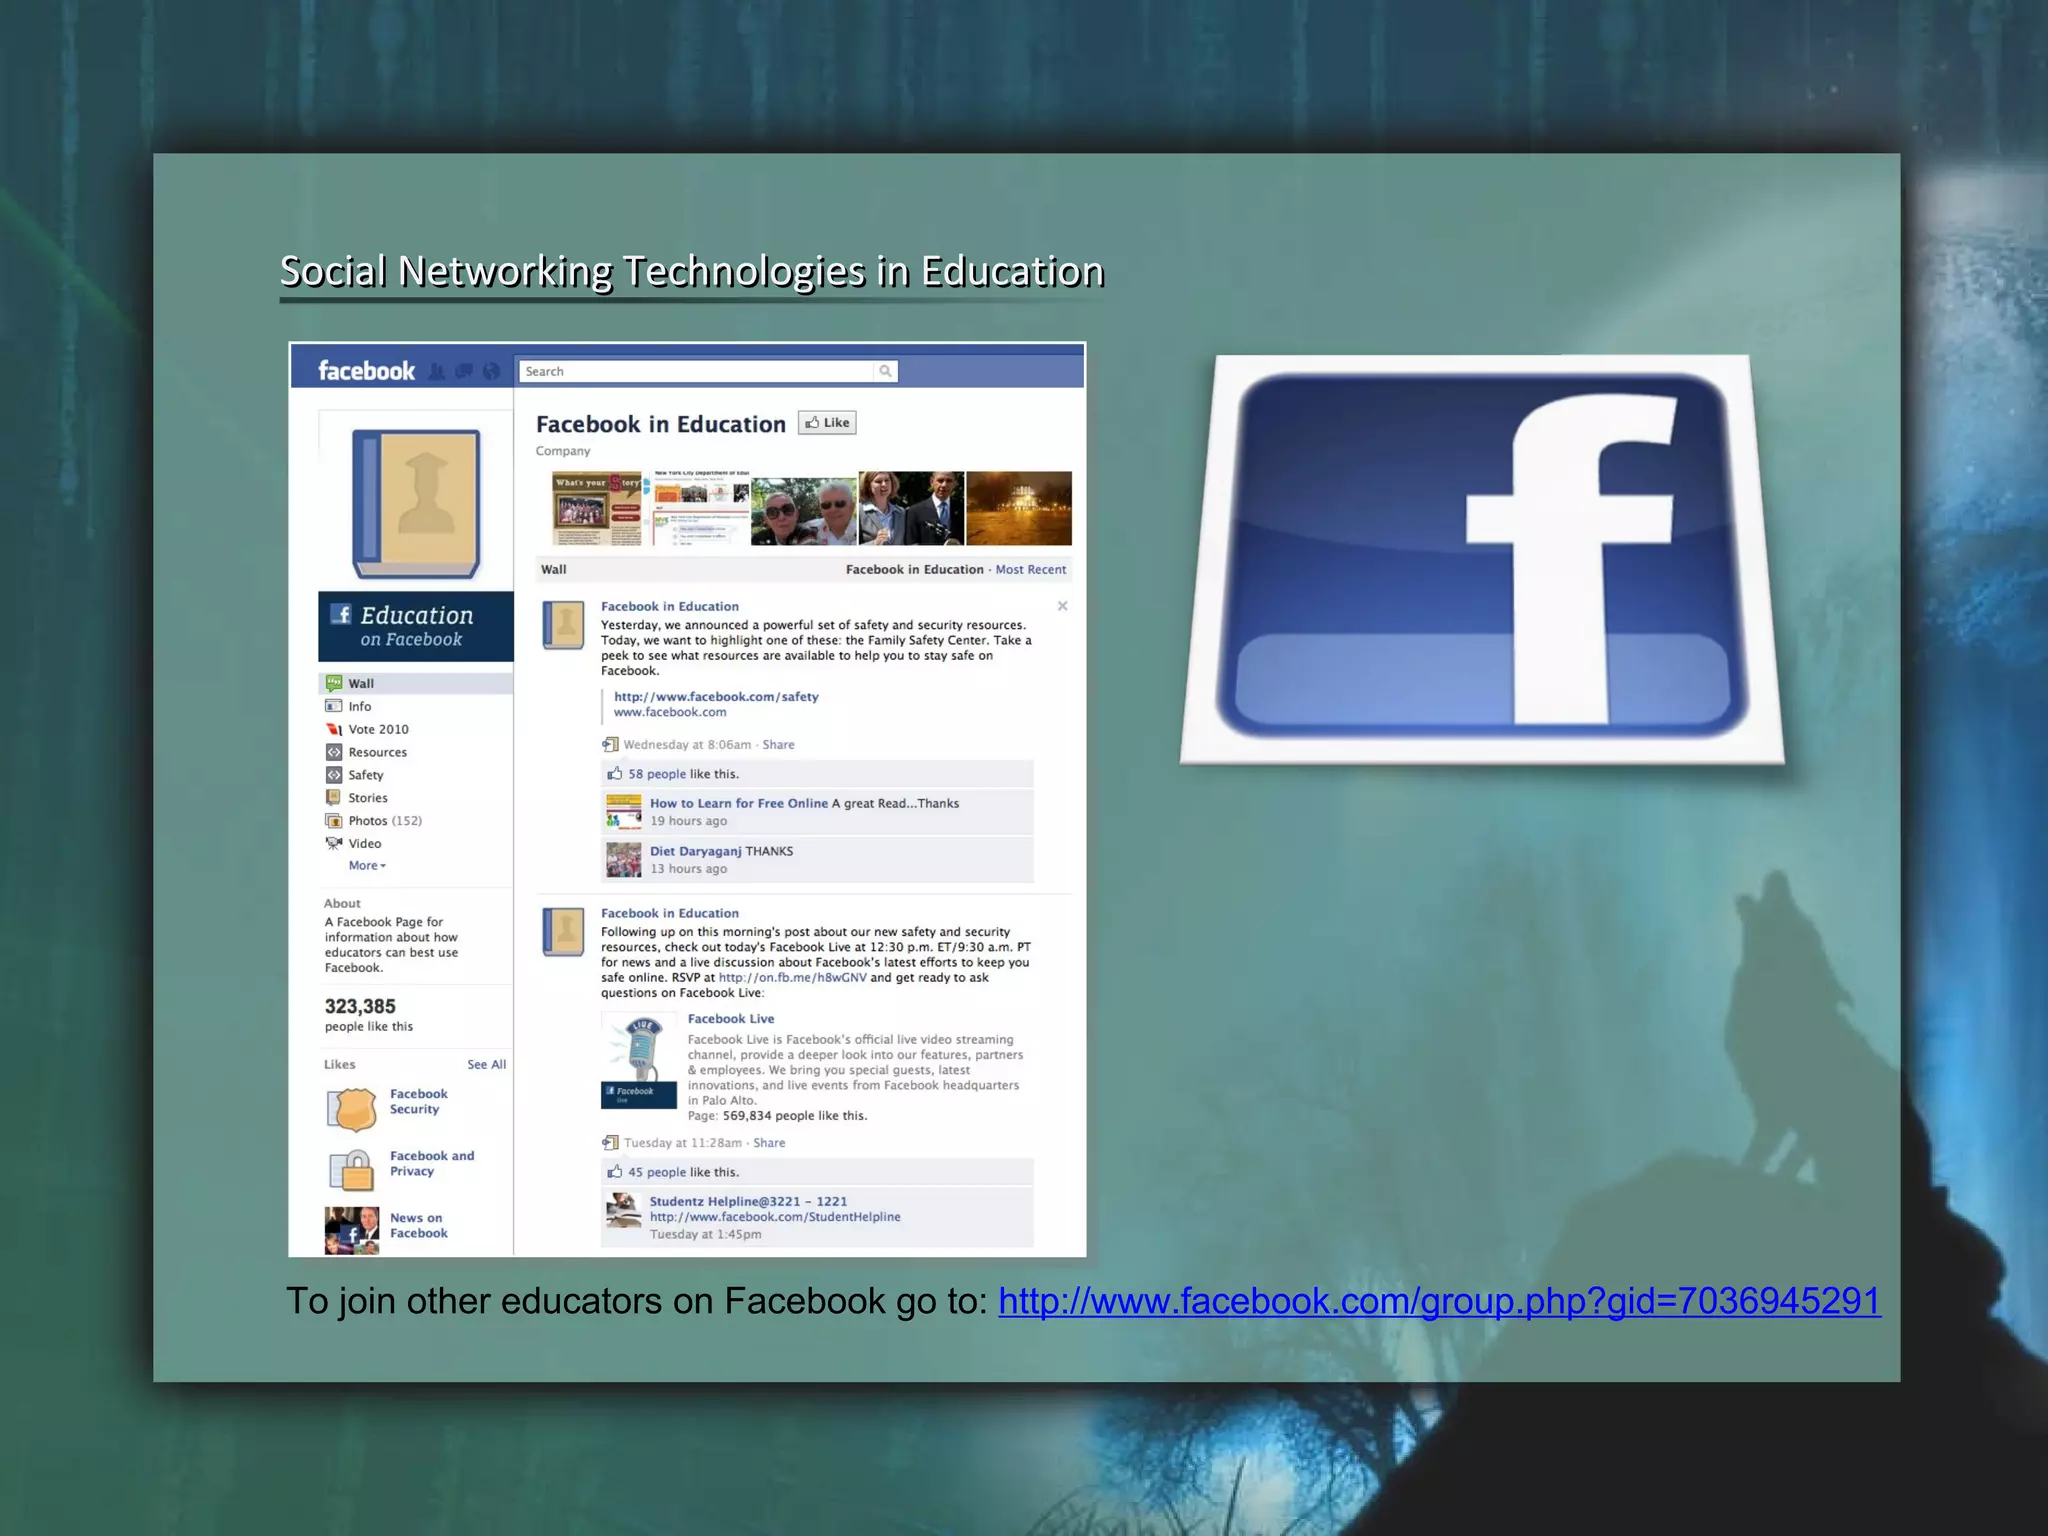Click the Education book profile picture

point(416,504)
